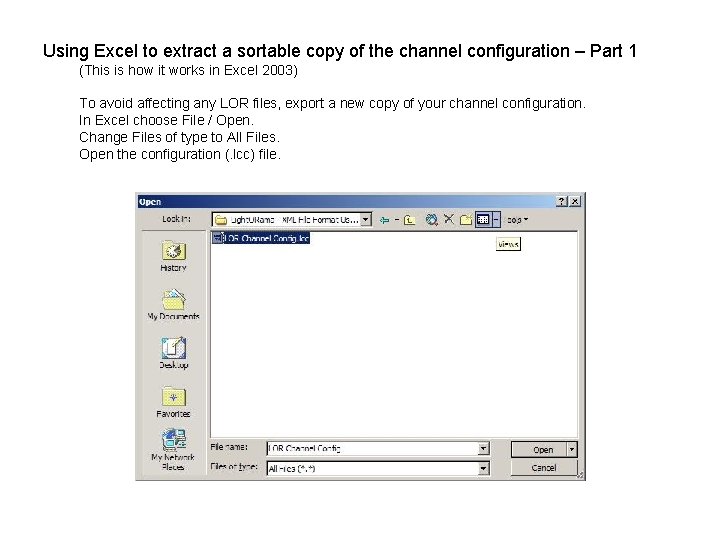Click the Search the Web icon
The height and width of the screenshot is (540, 720).
click(x=431, y=220)
